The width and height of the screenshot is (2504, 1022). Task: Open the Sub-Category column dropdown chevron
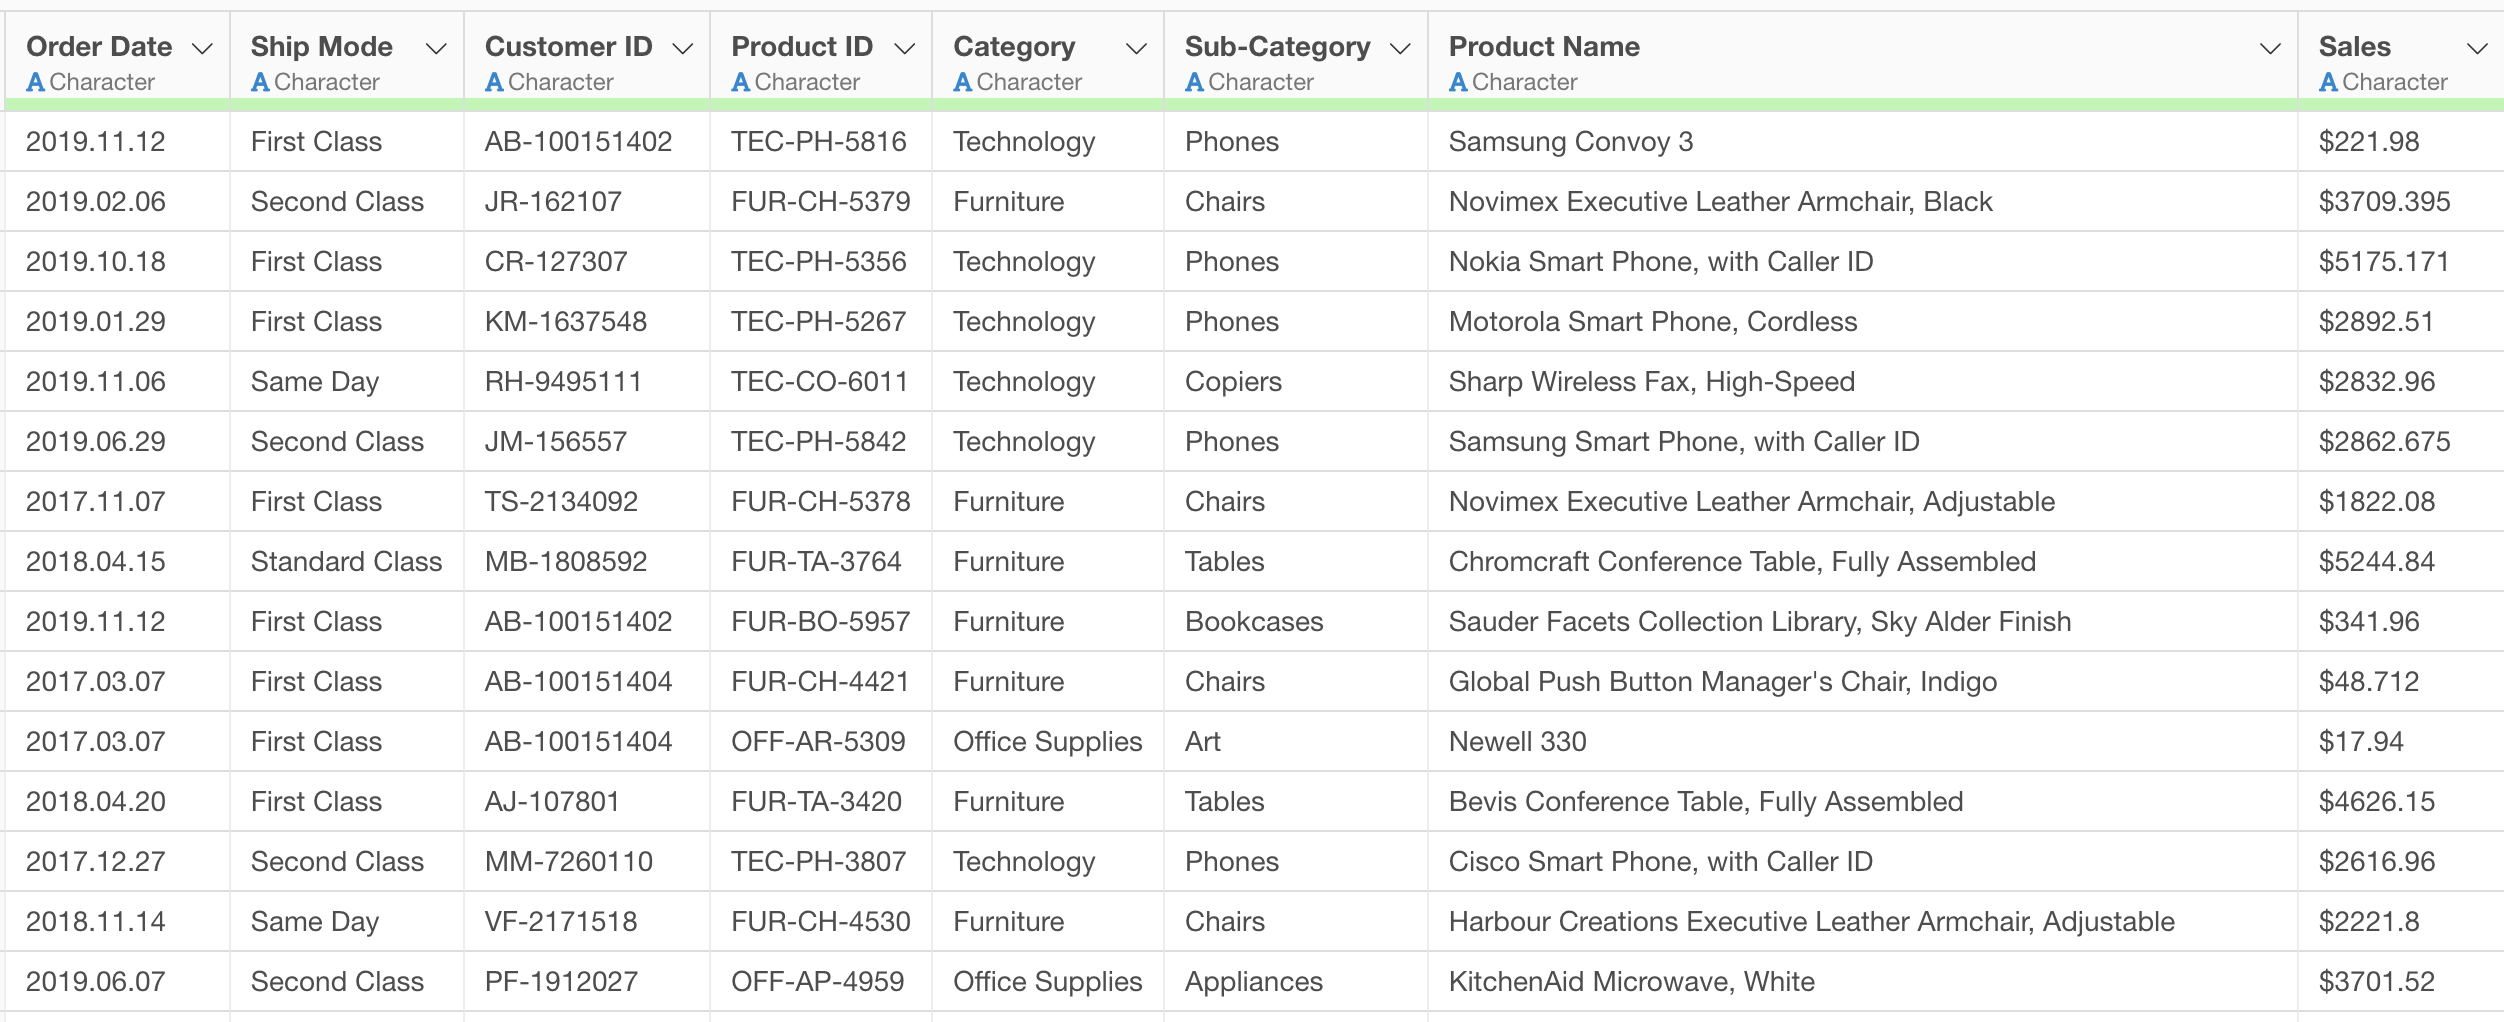click(1401, 49)
